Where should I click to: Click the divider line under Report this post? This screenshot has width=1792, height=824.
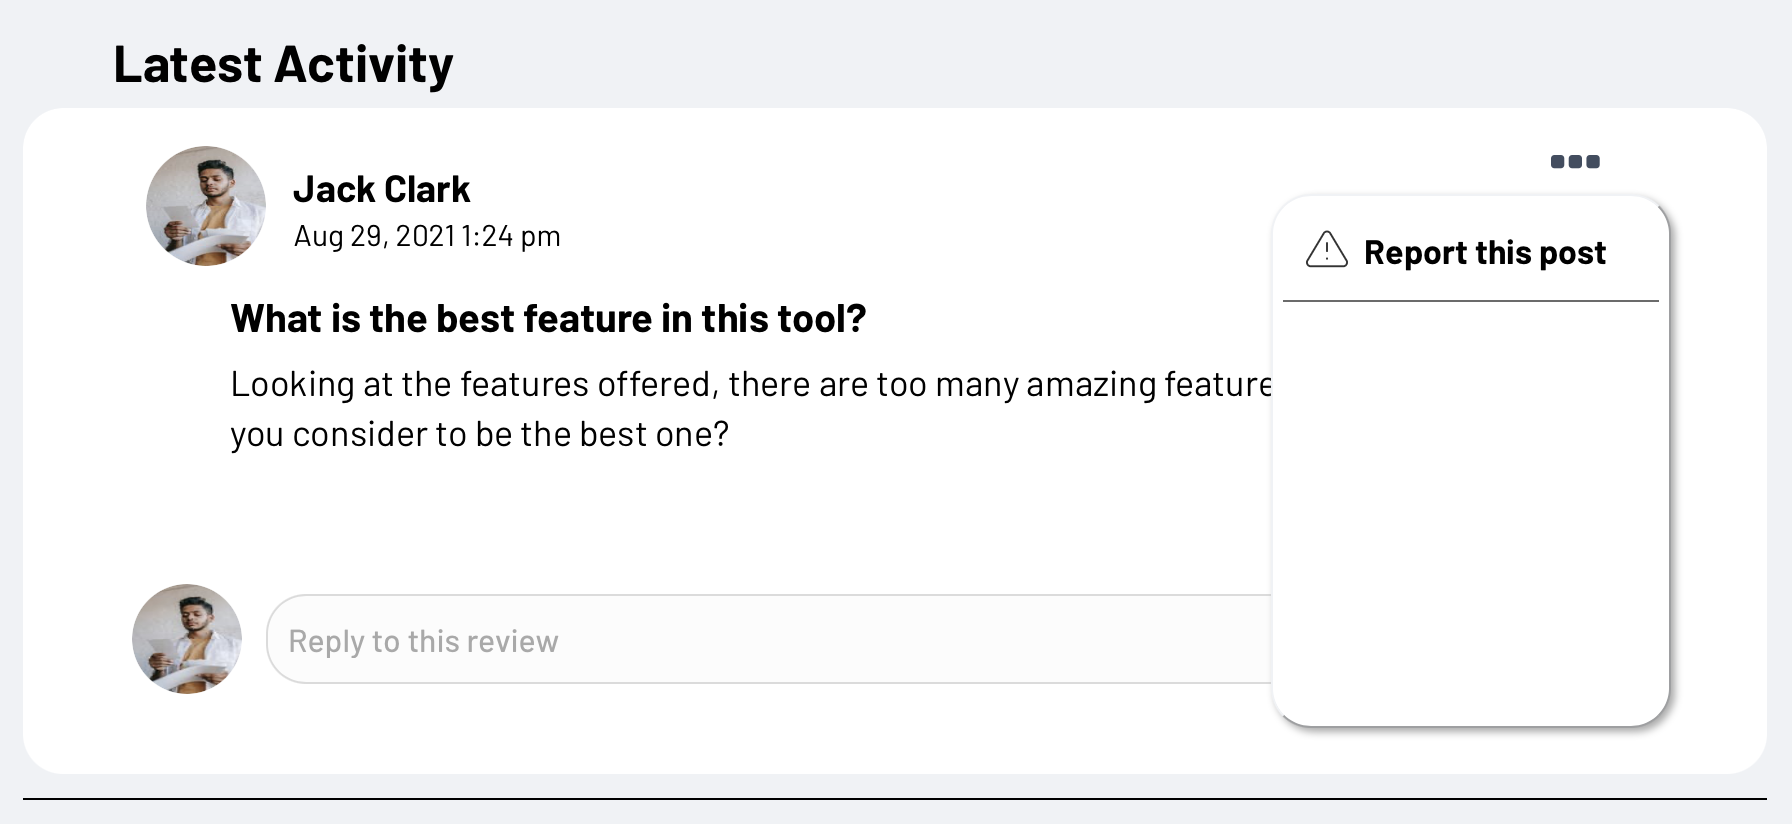coord(1470,300)
